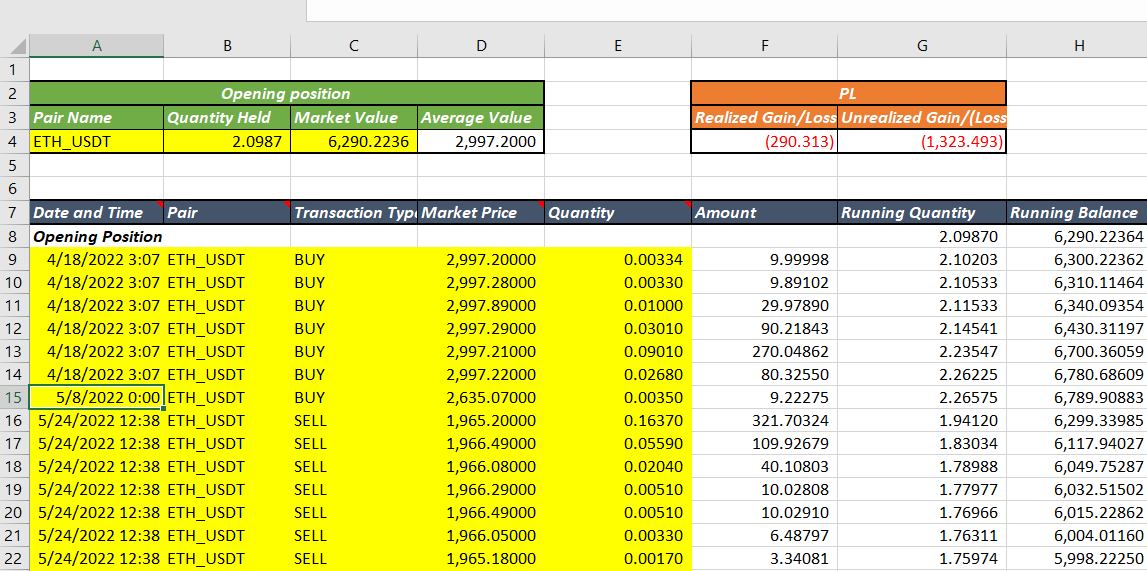Click the 321.70324 amount cell

pyautogui.click(x=764, y=421)
